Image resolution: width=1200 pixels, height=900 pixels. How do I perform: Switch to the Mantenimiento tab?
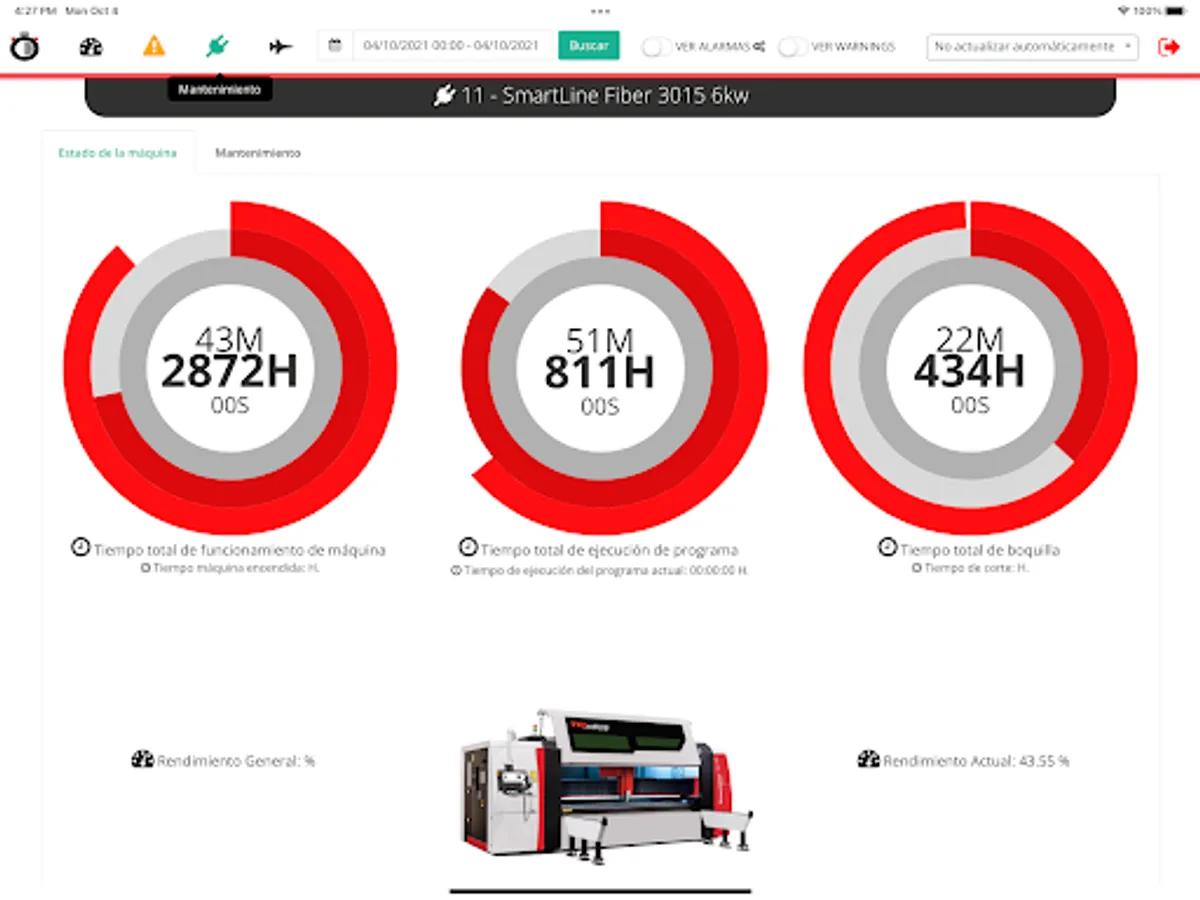[258, 153]
